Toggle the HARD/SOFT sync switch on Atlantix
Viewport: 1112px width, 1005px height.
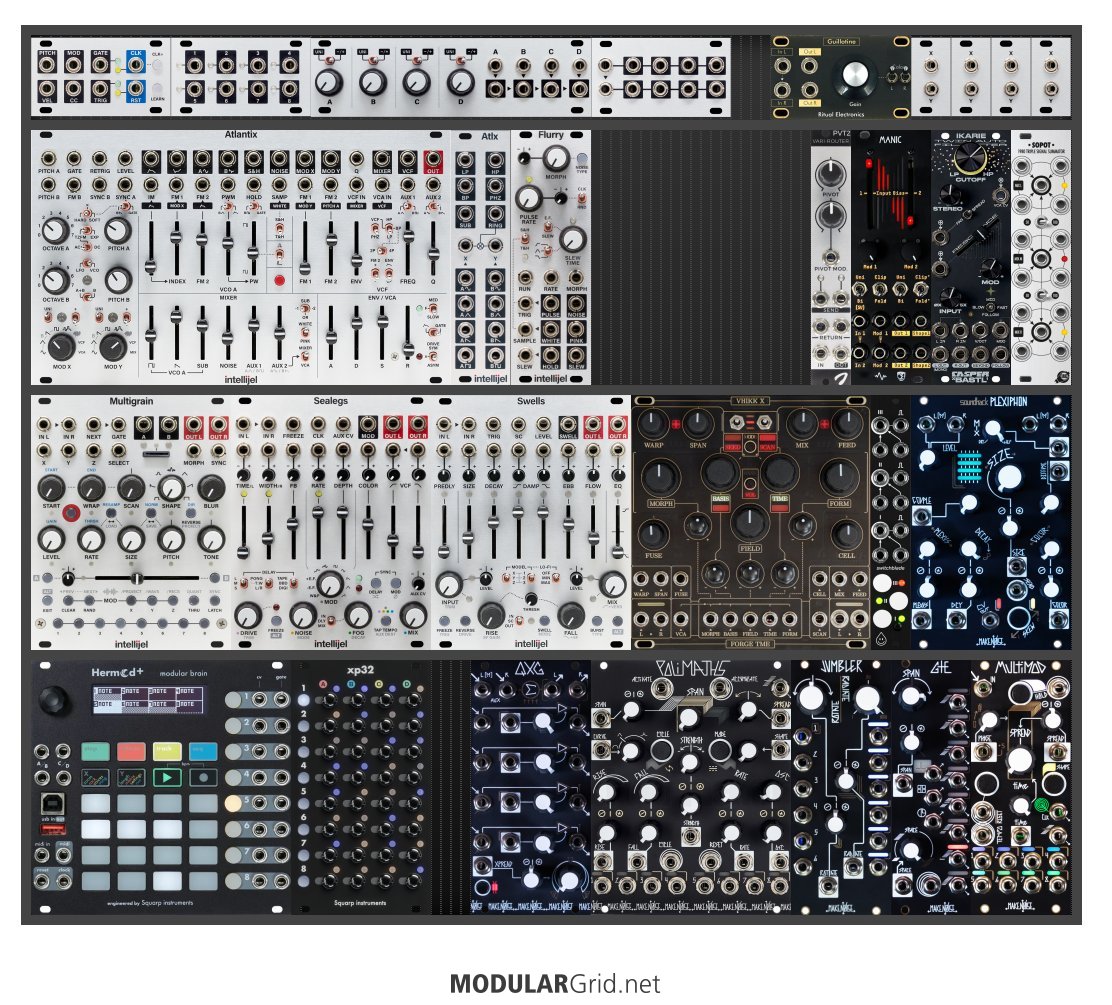(87, 213)
